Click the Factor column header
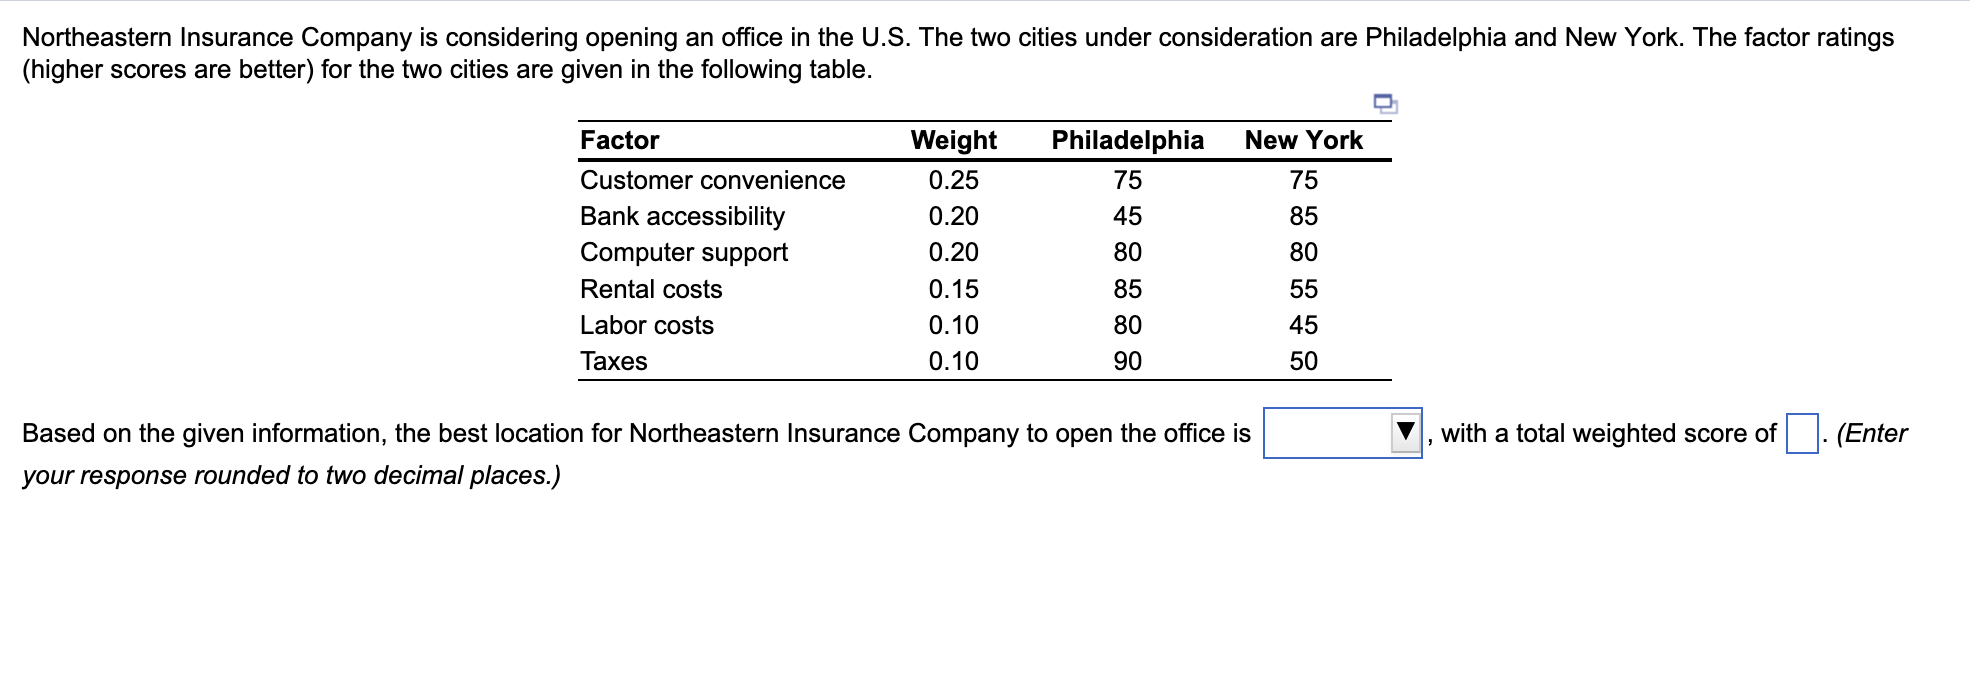1970x674 pixels. click(x=618, y=140)
